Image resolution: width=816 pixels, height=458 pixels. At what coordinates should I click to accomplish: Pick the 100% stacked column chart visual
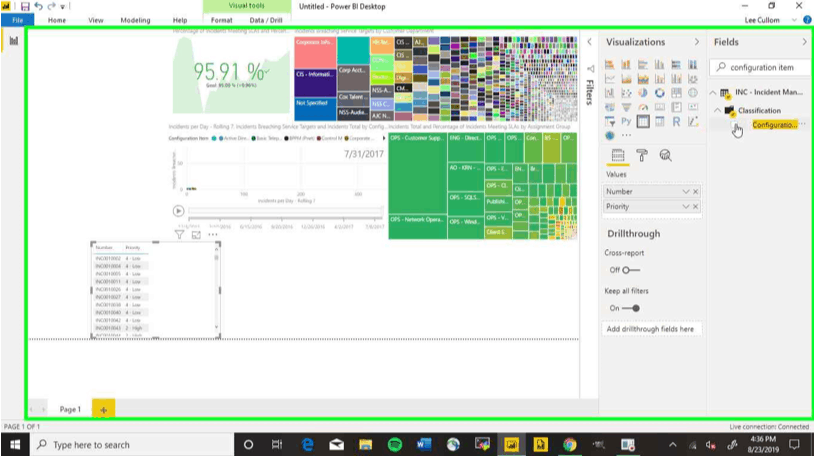point(693,65)
